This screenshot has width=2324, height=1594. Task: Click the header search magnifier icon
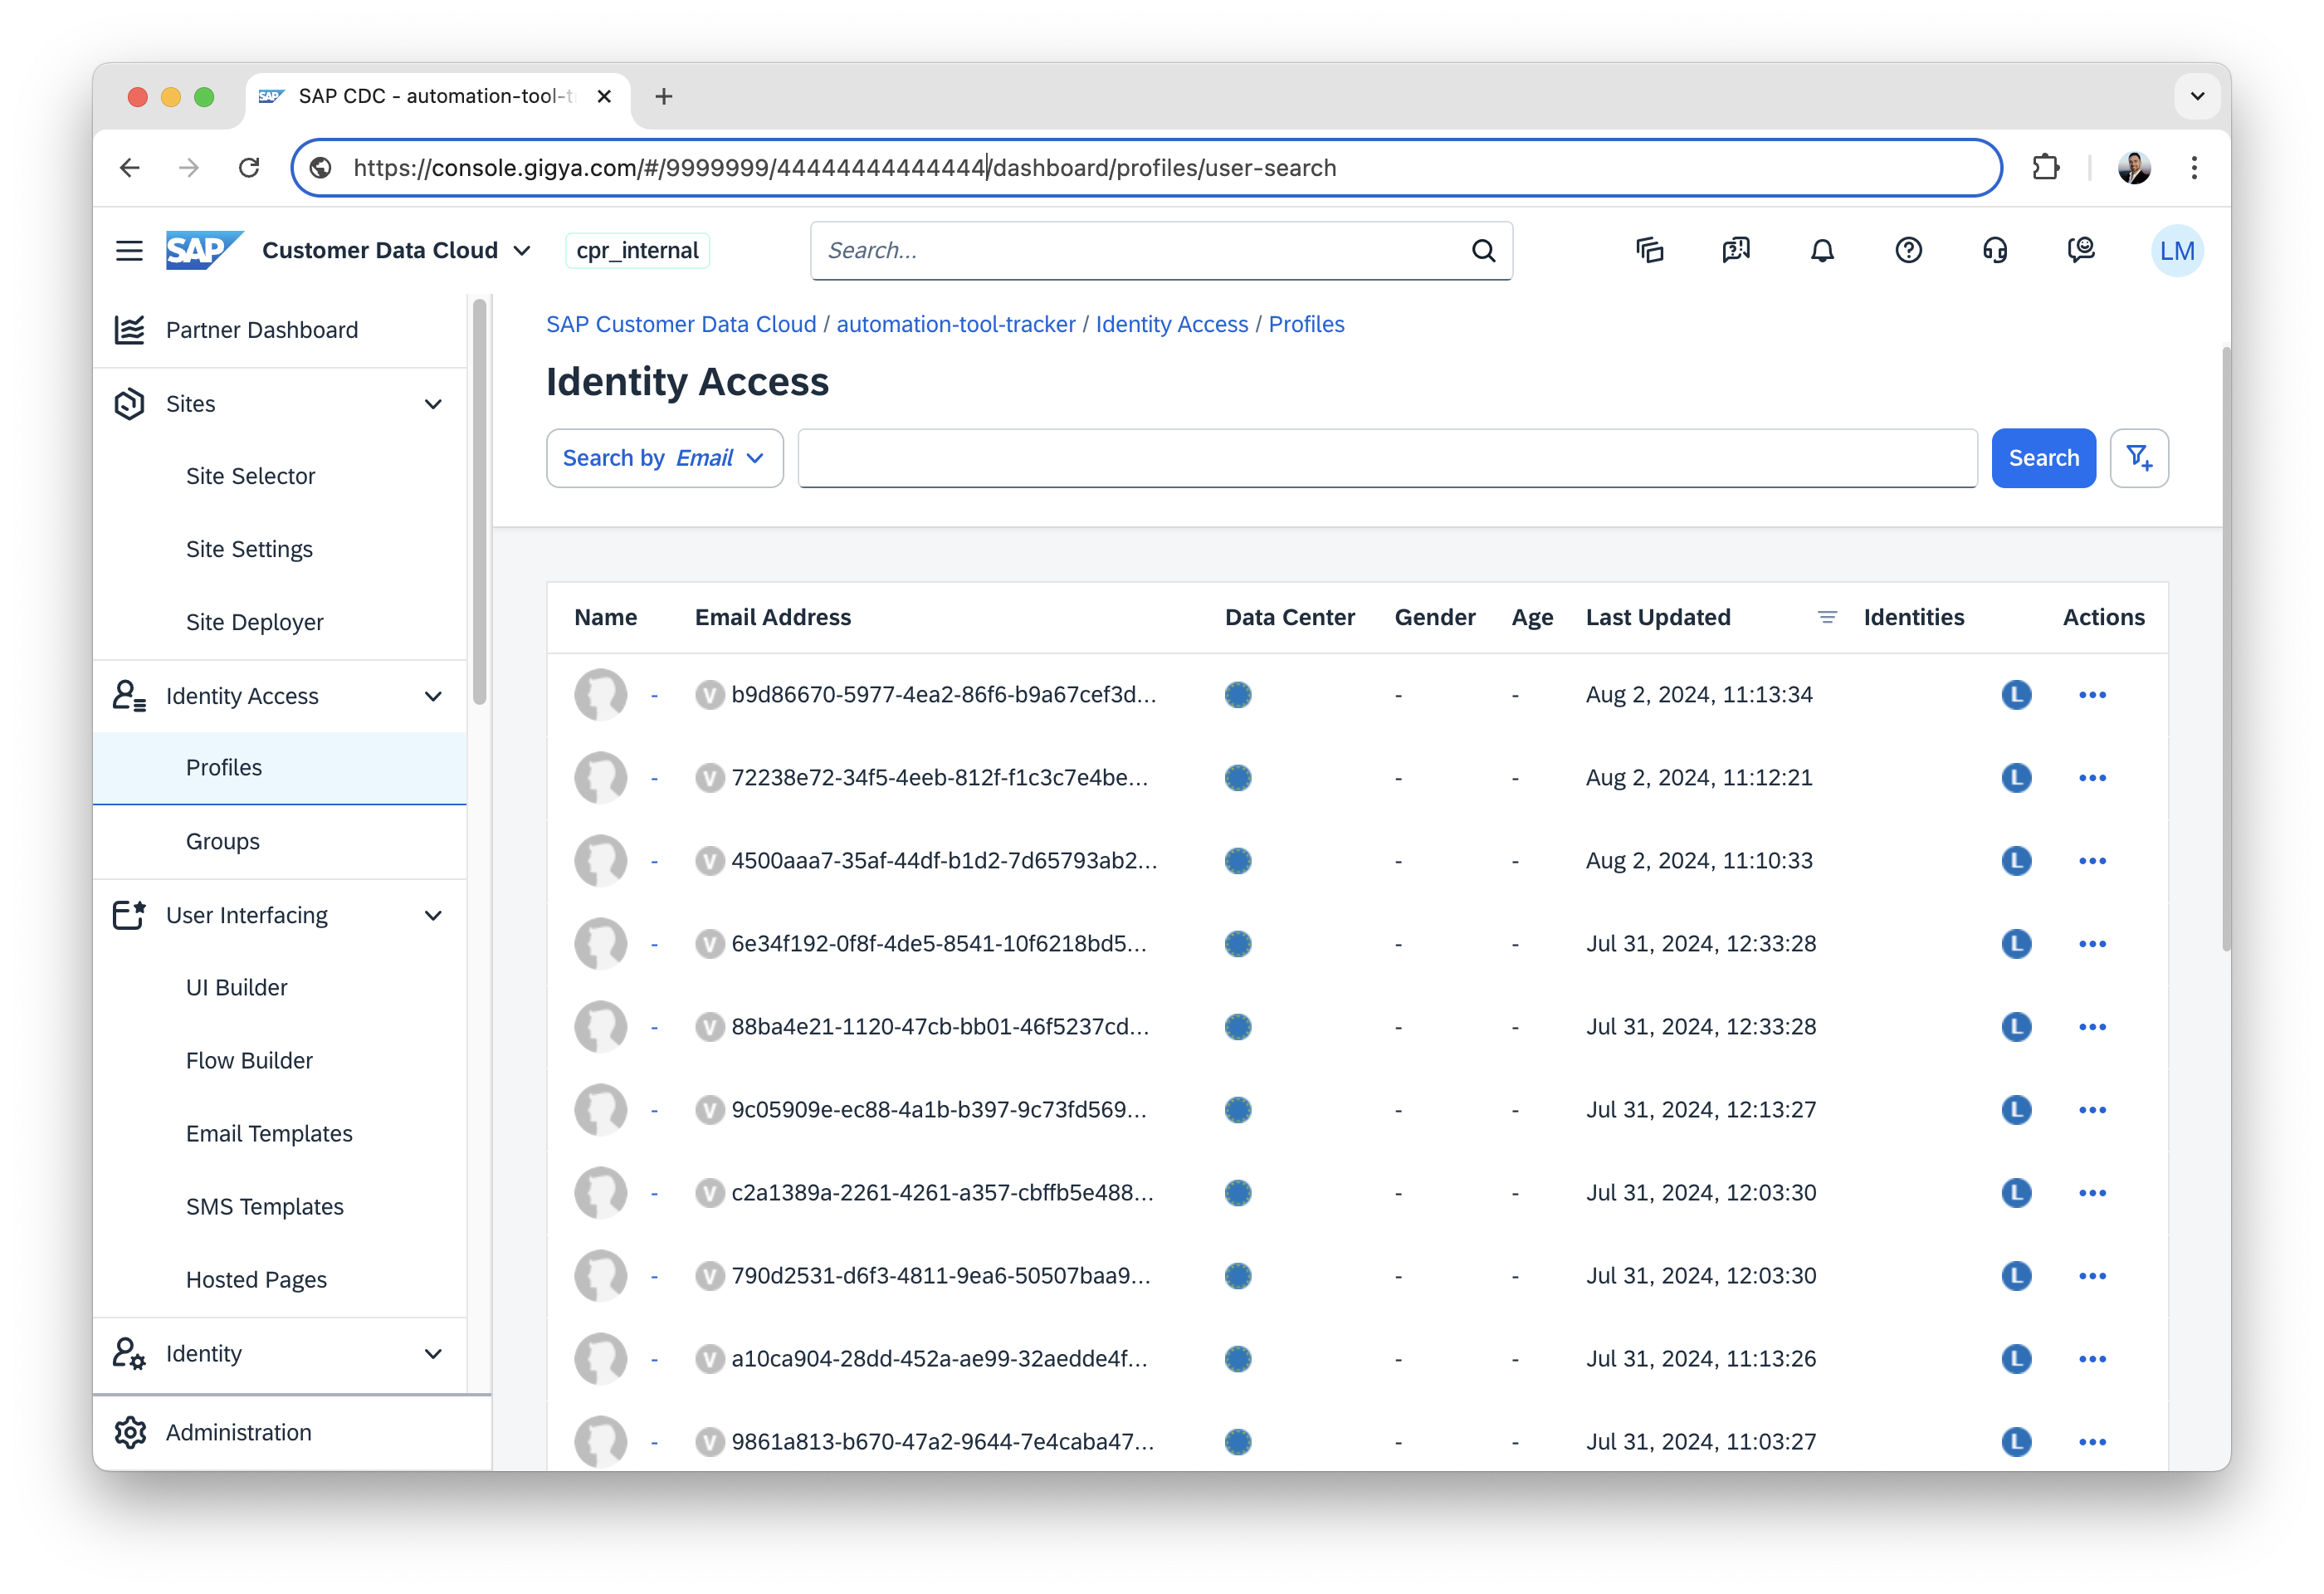click(1483, 250)
